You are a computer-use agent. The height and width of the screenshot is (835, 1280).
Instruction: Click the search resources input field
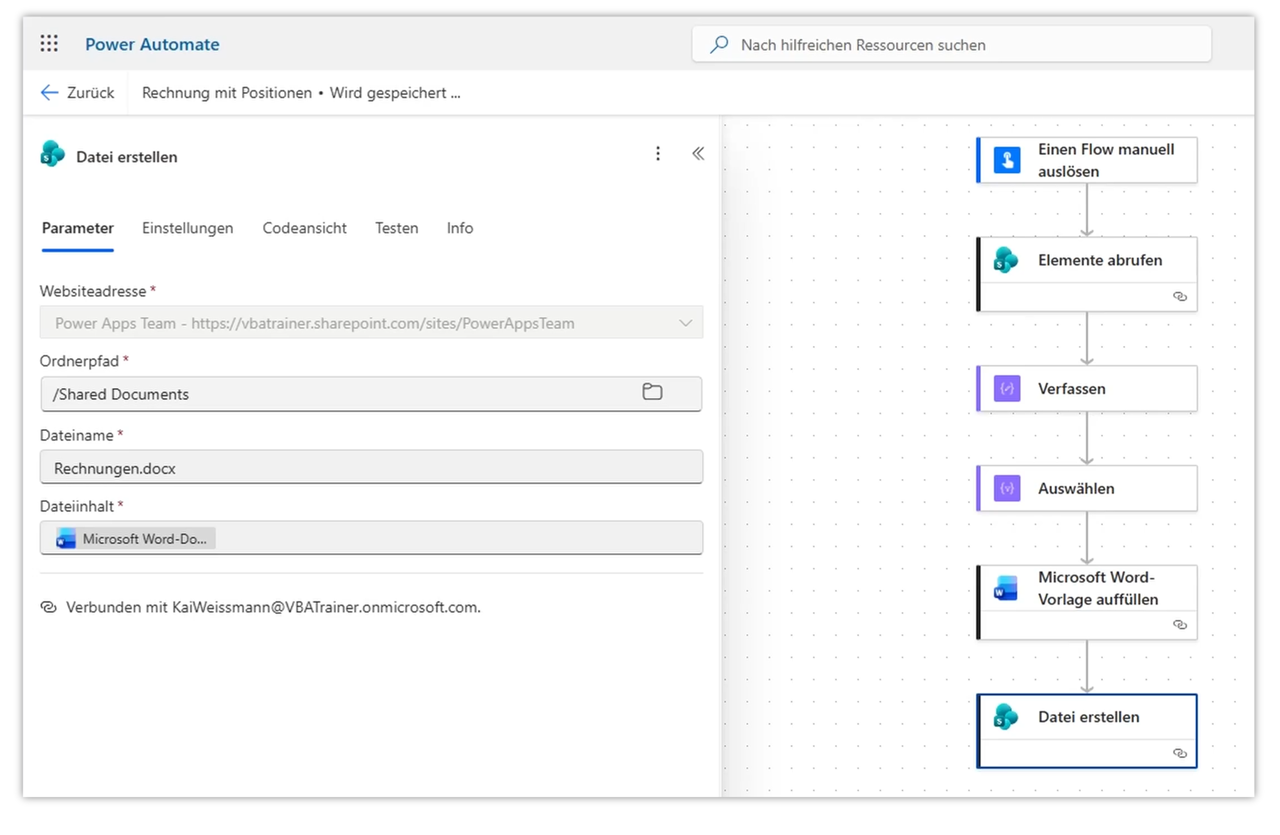coord(952,45)
